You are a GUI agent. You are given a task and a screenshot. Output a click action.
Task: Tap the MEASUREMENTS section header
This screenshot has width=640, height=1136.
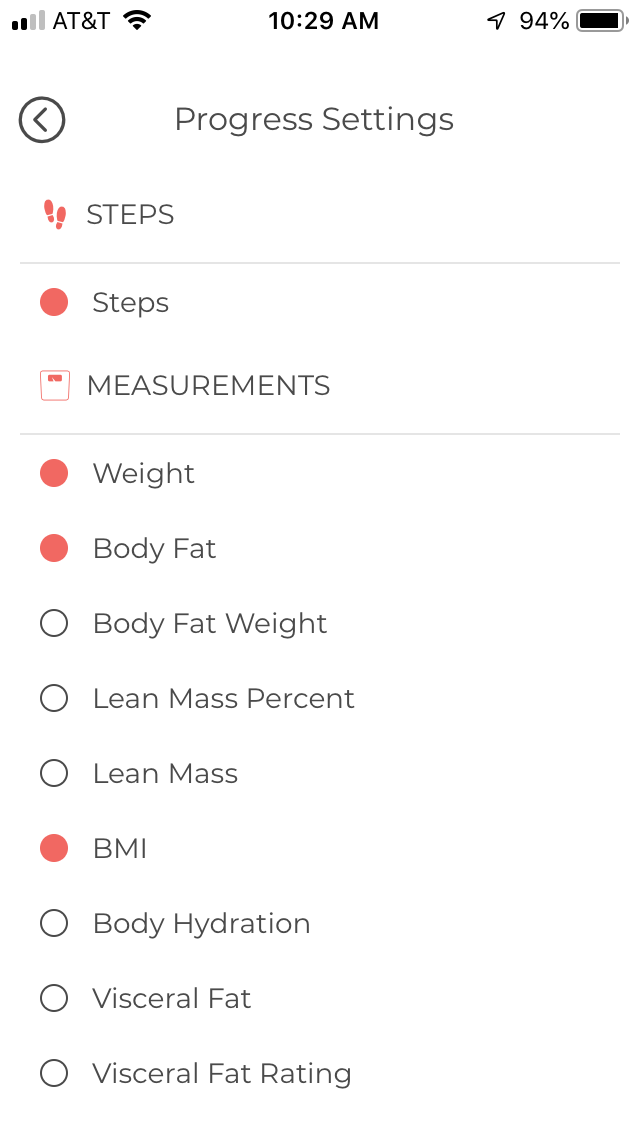208,385
